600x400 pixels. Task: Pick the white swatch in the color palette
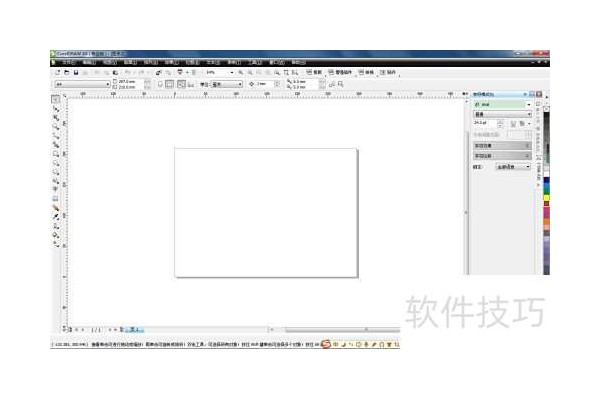click(546, 174)
